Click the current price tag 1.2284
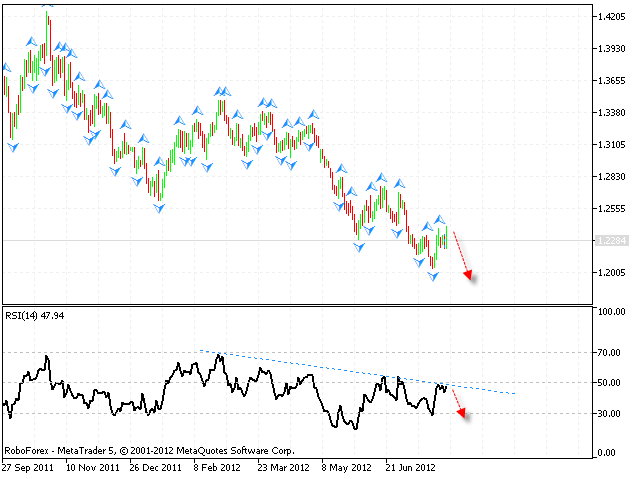Image resolution: width=640 pixels, height=479 pixels. [x=608, y=240]
